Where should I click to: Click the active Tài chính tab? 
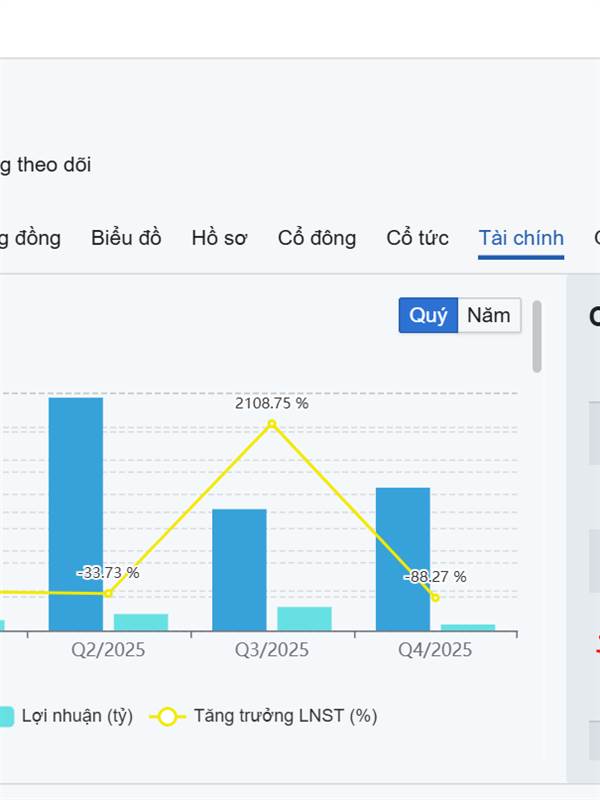(x=520, y=238)
